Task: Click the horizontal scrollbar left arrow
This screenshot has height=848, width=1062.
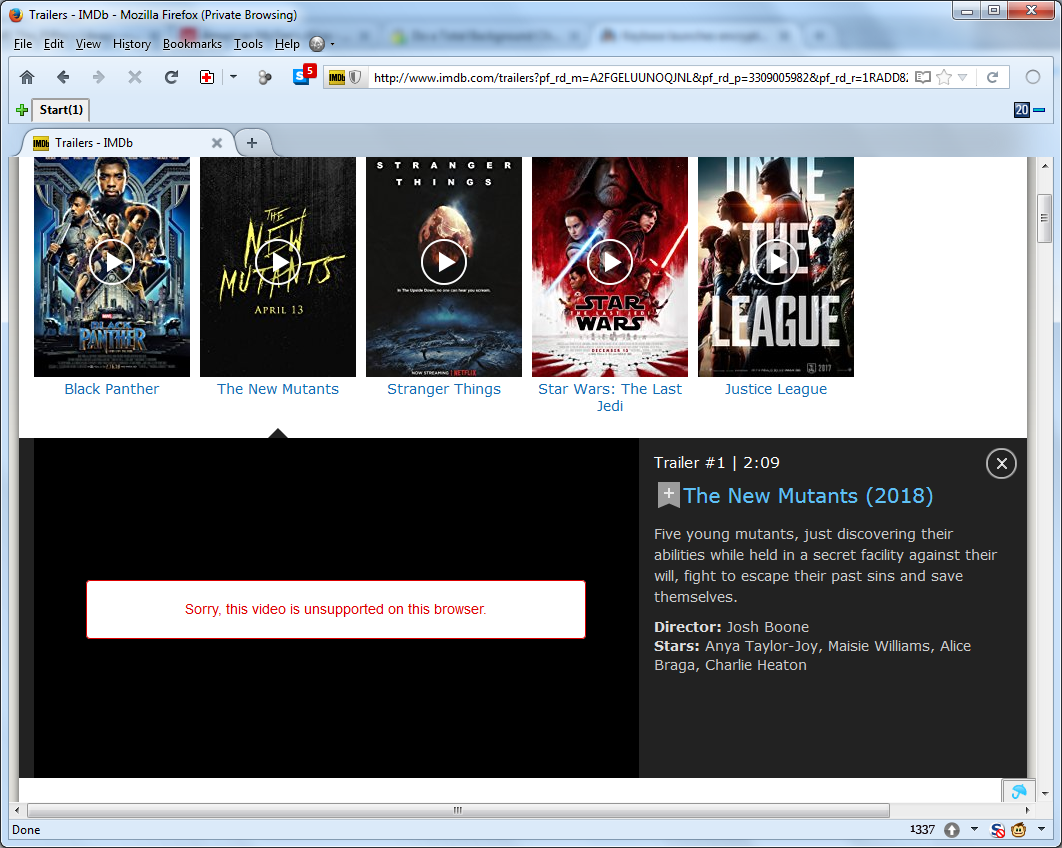Action: 18,810
